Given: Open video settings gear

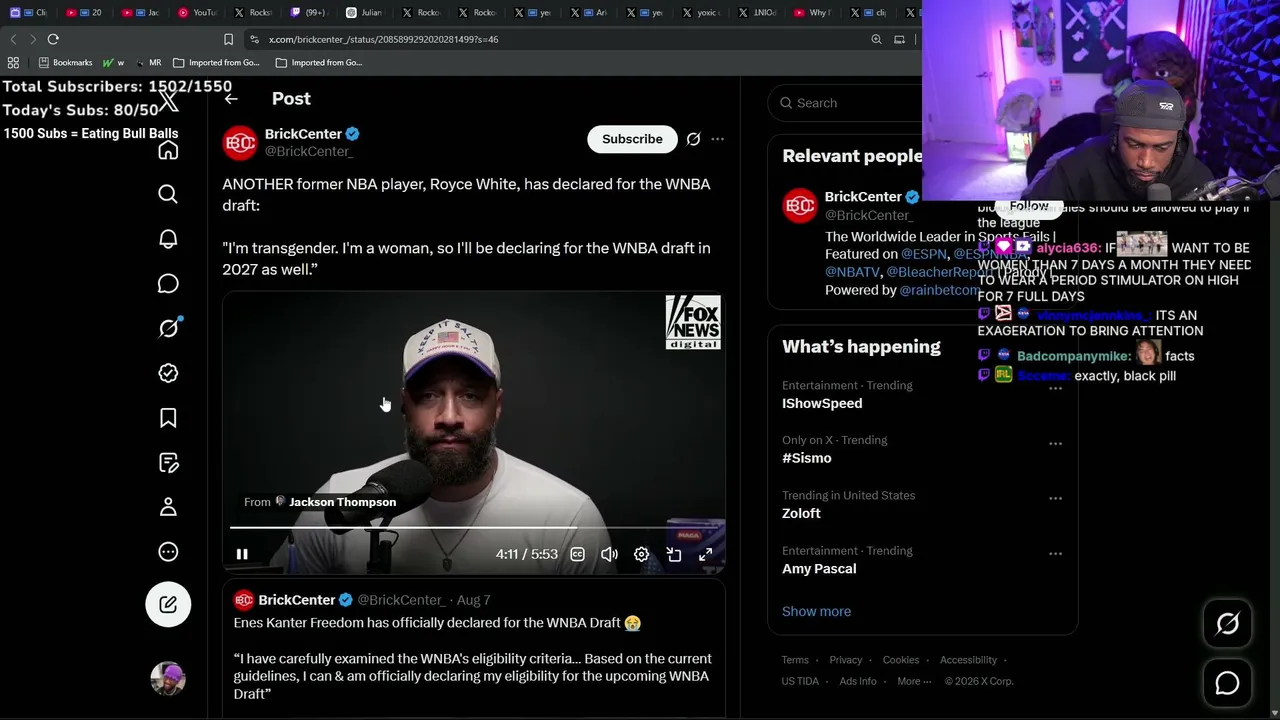Looking at the screenshot, I should pyautogui.click(x=641, y=554).
